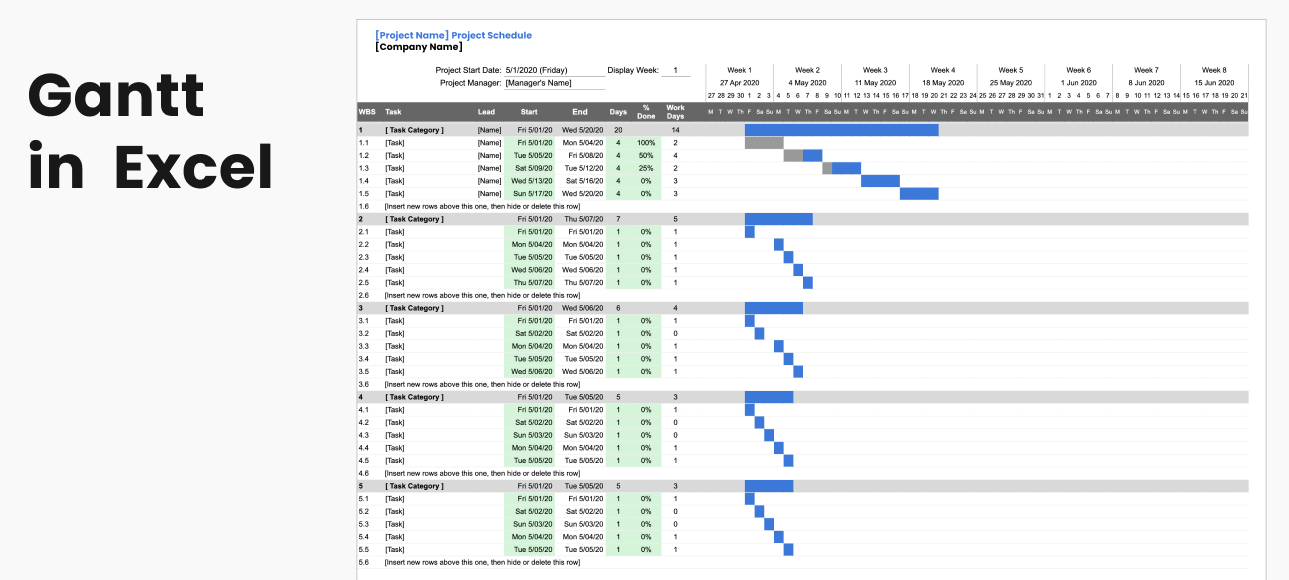The width and height of the screenshot is (1289, 580).
Task: Select the Lead column header
Action: [486, 111]
